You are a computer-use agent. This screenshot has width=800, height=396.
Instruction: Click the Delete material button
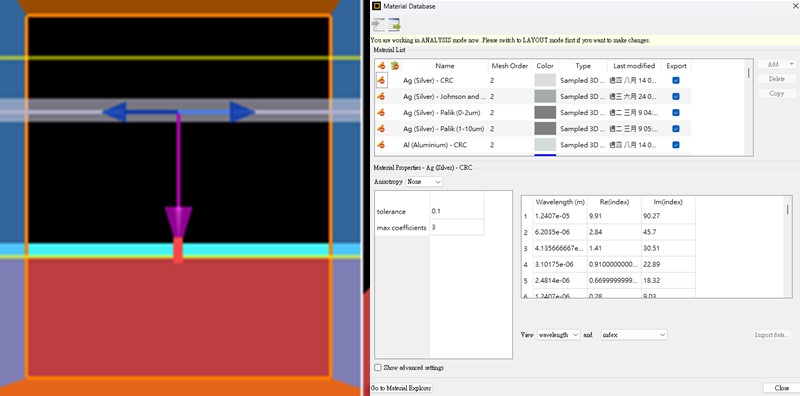pyautogui.click(x=777, y=79)
